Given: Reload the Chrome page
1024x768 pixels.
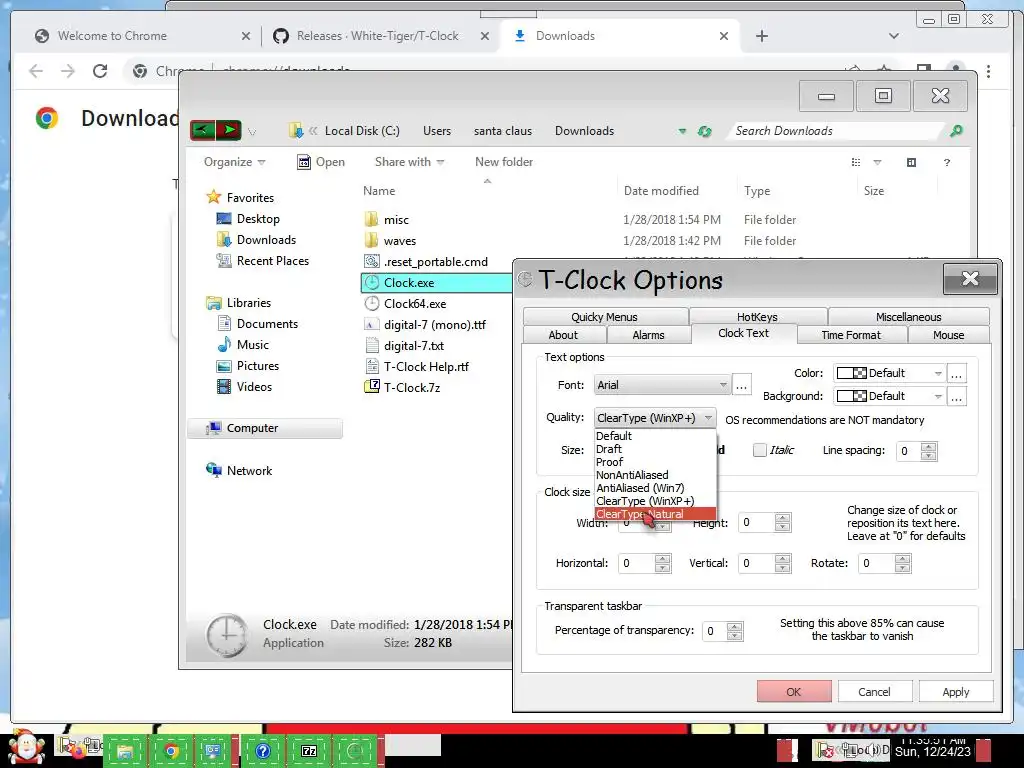Looking at the screenshot, I should click(99, 71).
